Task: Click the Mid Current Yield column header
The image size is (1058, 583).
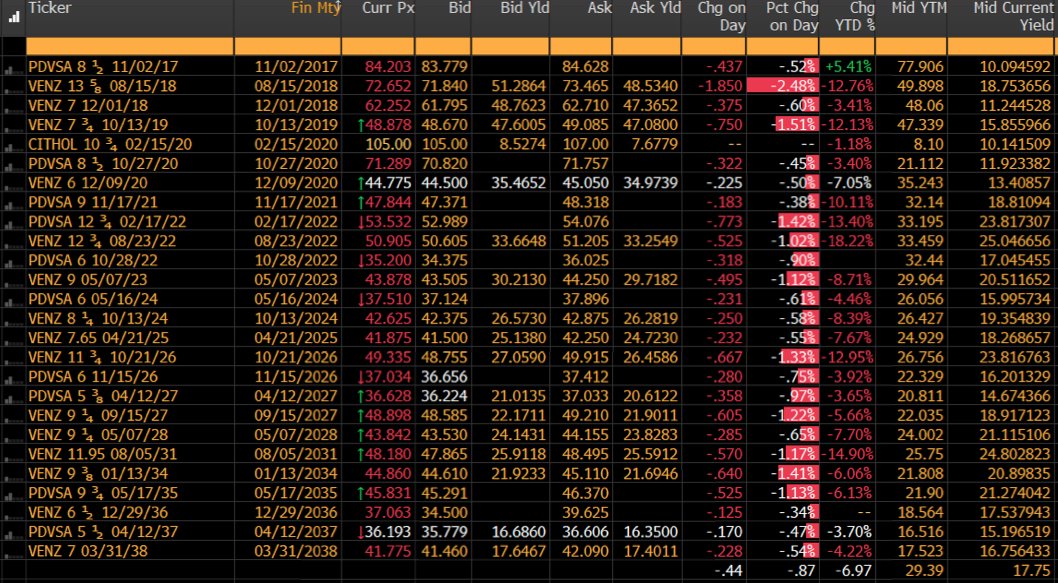Action: pos(1013,17)
